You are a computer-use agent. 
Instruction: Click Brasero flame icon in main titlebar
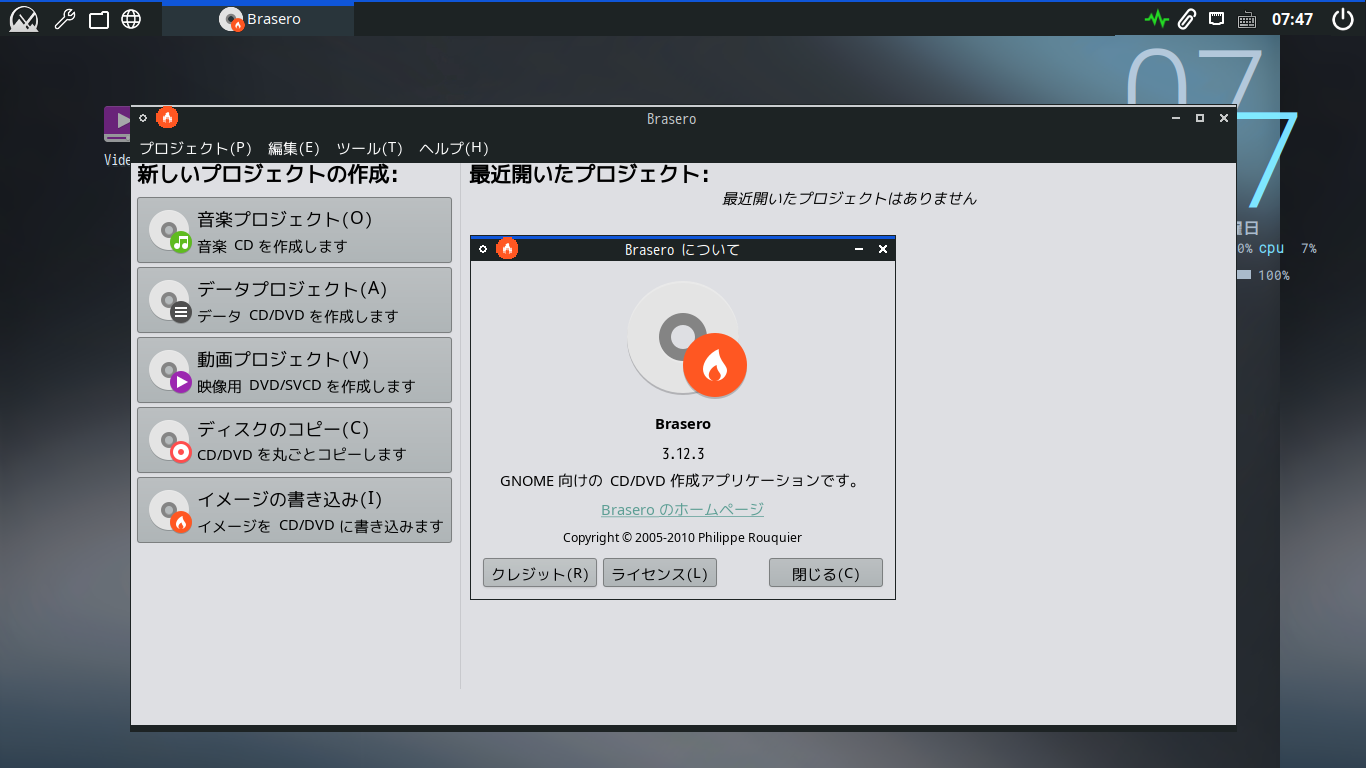167,118
